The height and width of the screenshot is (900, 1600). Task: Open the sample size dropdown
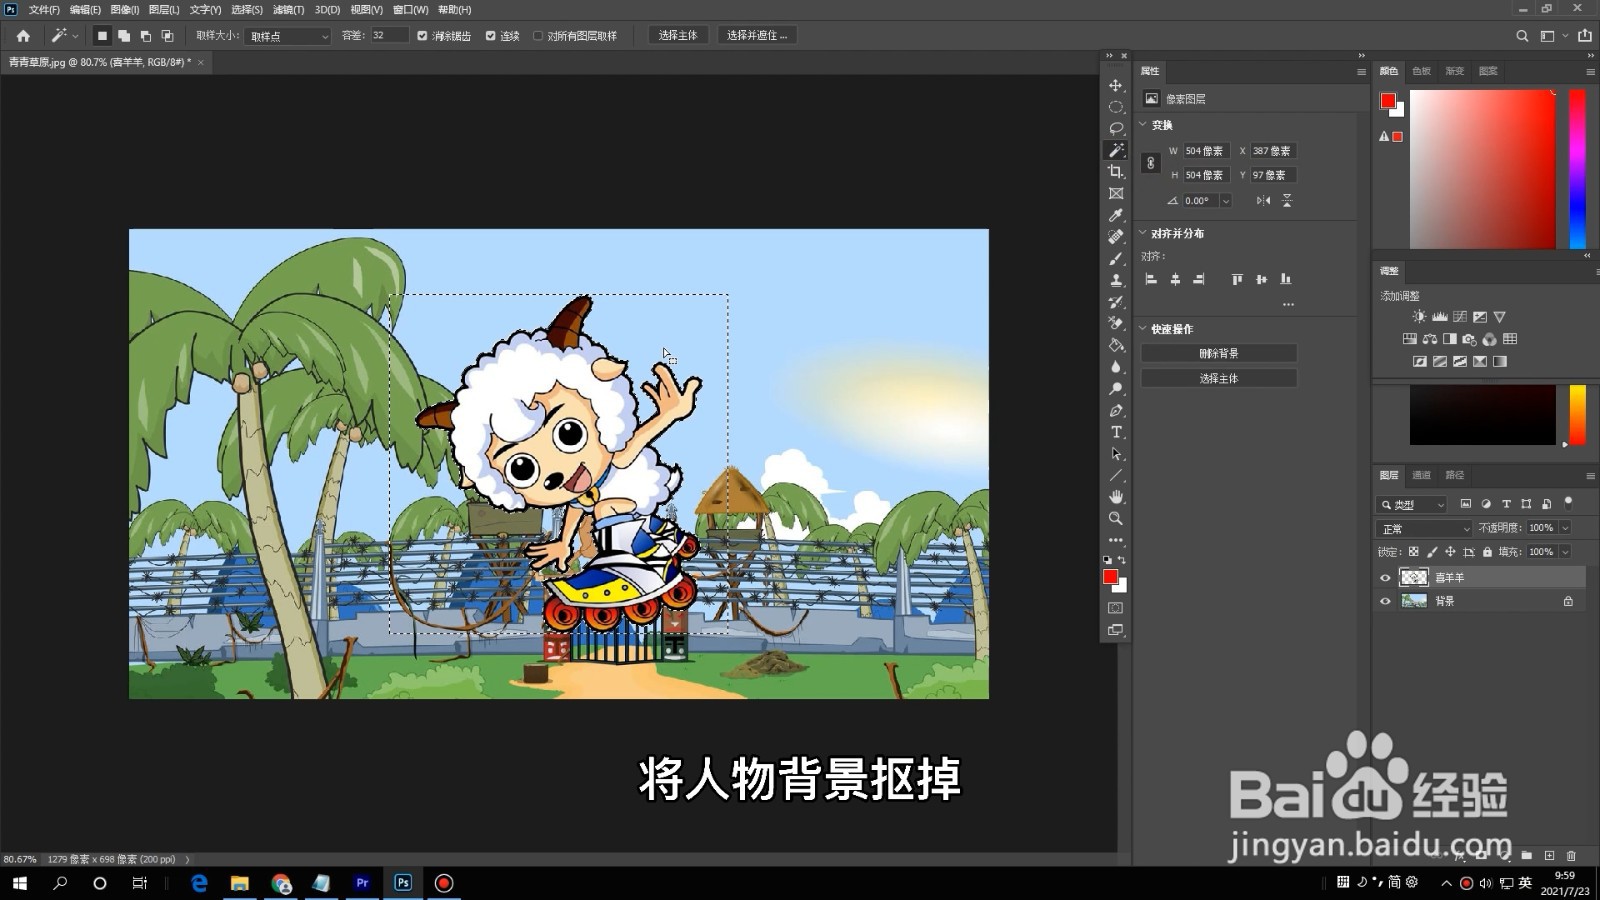coord(289,36)
